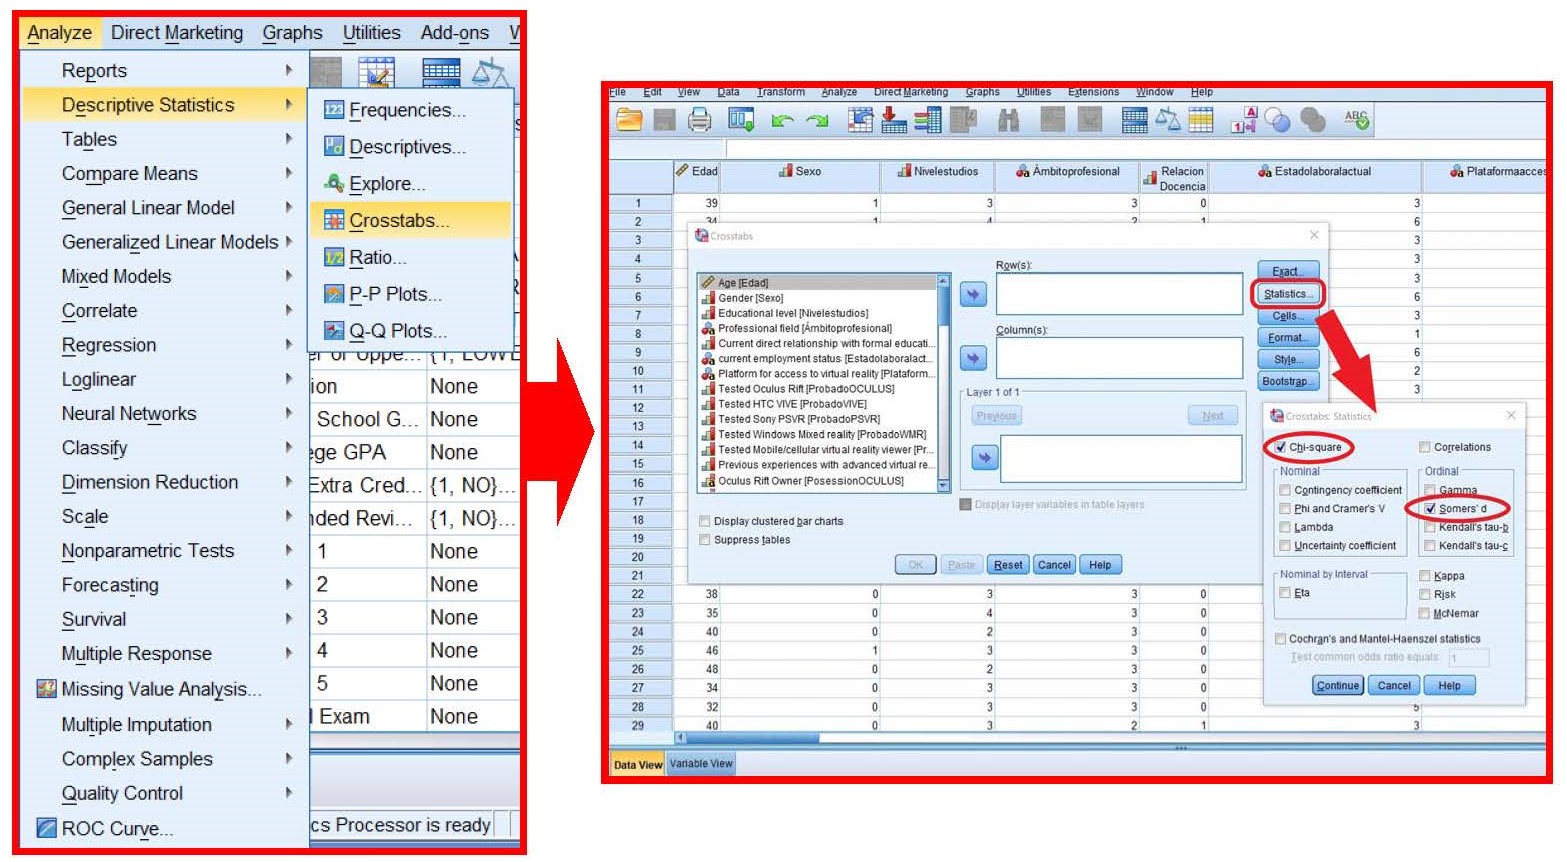
Task: Expand the Regression submenu arrow
Action: pos(288,344)
